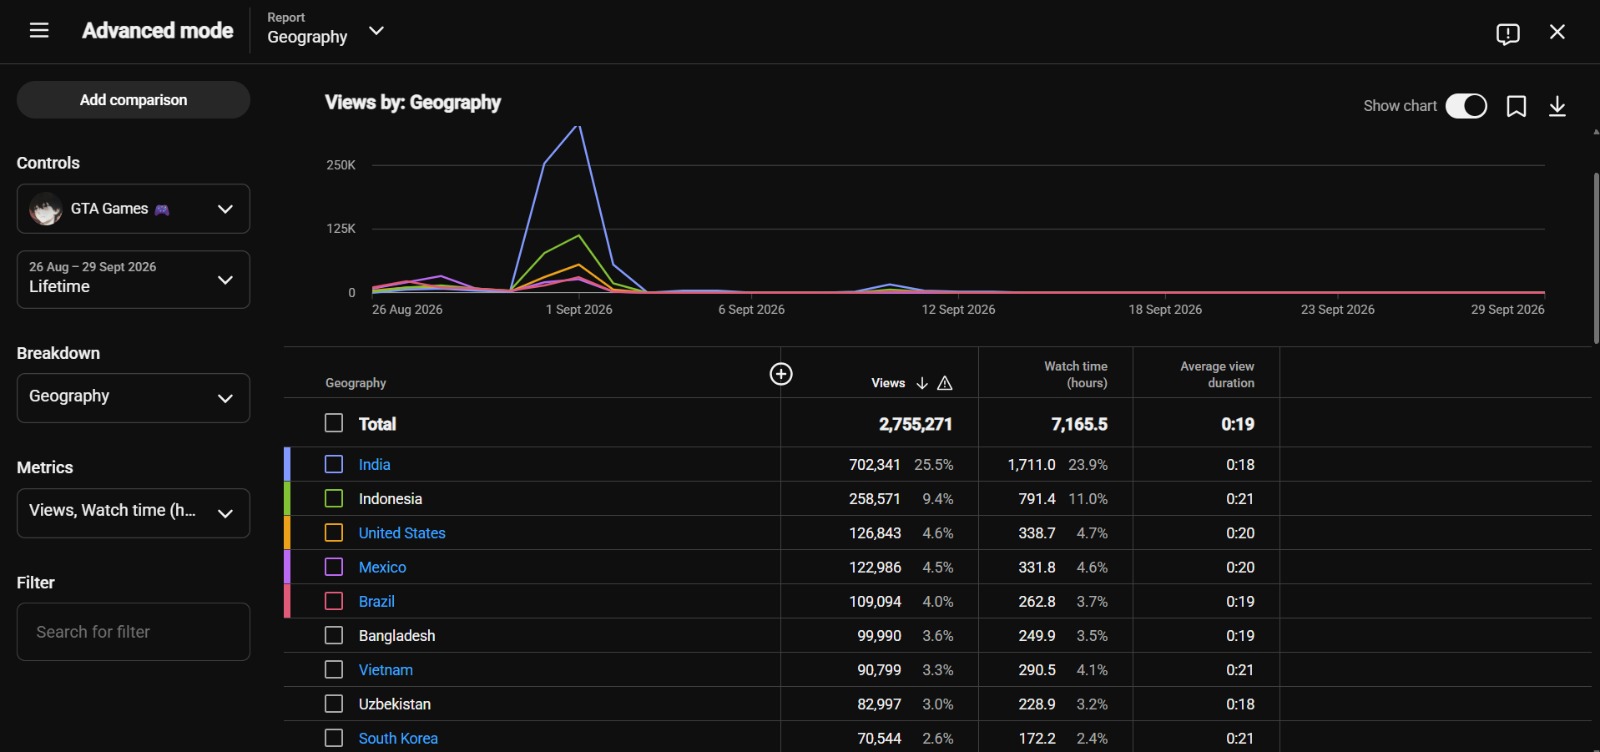
Task: Click the GTA Games channel avatar
Action: (x=46, y=209)
